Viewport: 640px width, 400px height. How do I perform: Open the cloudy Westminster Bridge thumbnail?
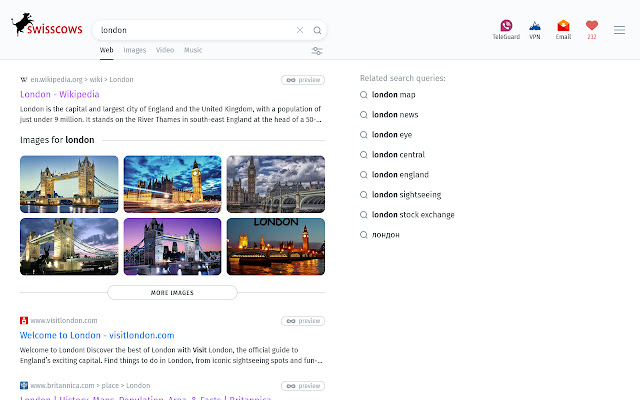(x=276, y=184)
